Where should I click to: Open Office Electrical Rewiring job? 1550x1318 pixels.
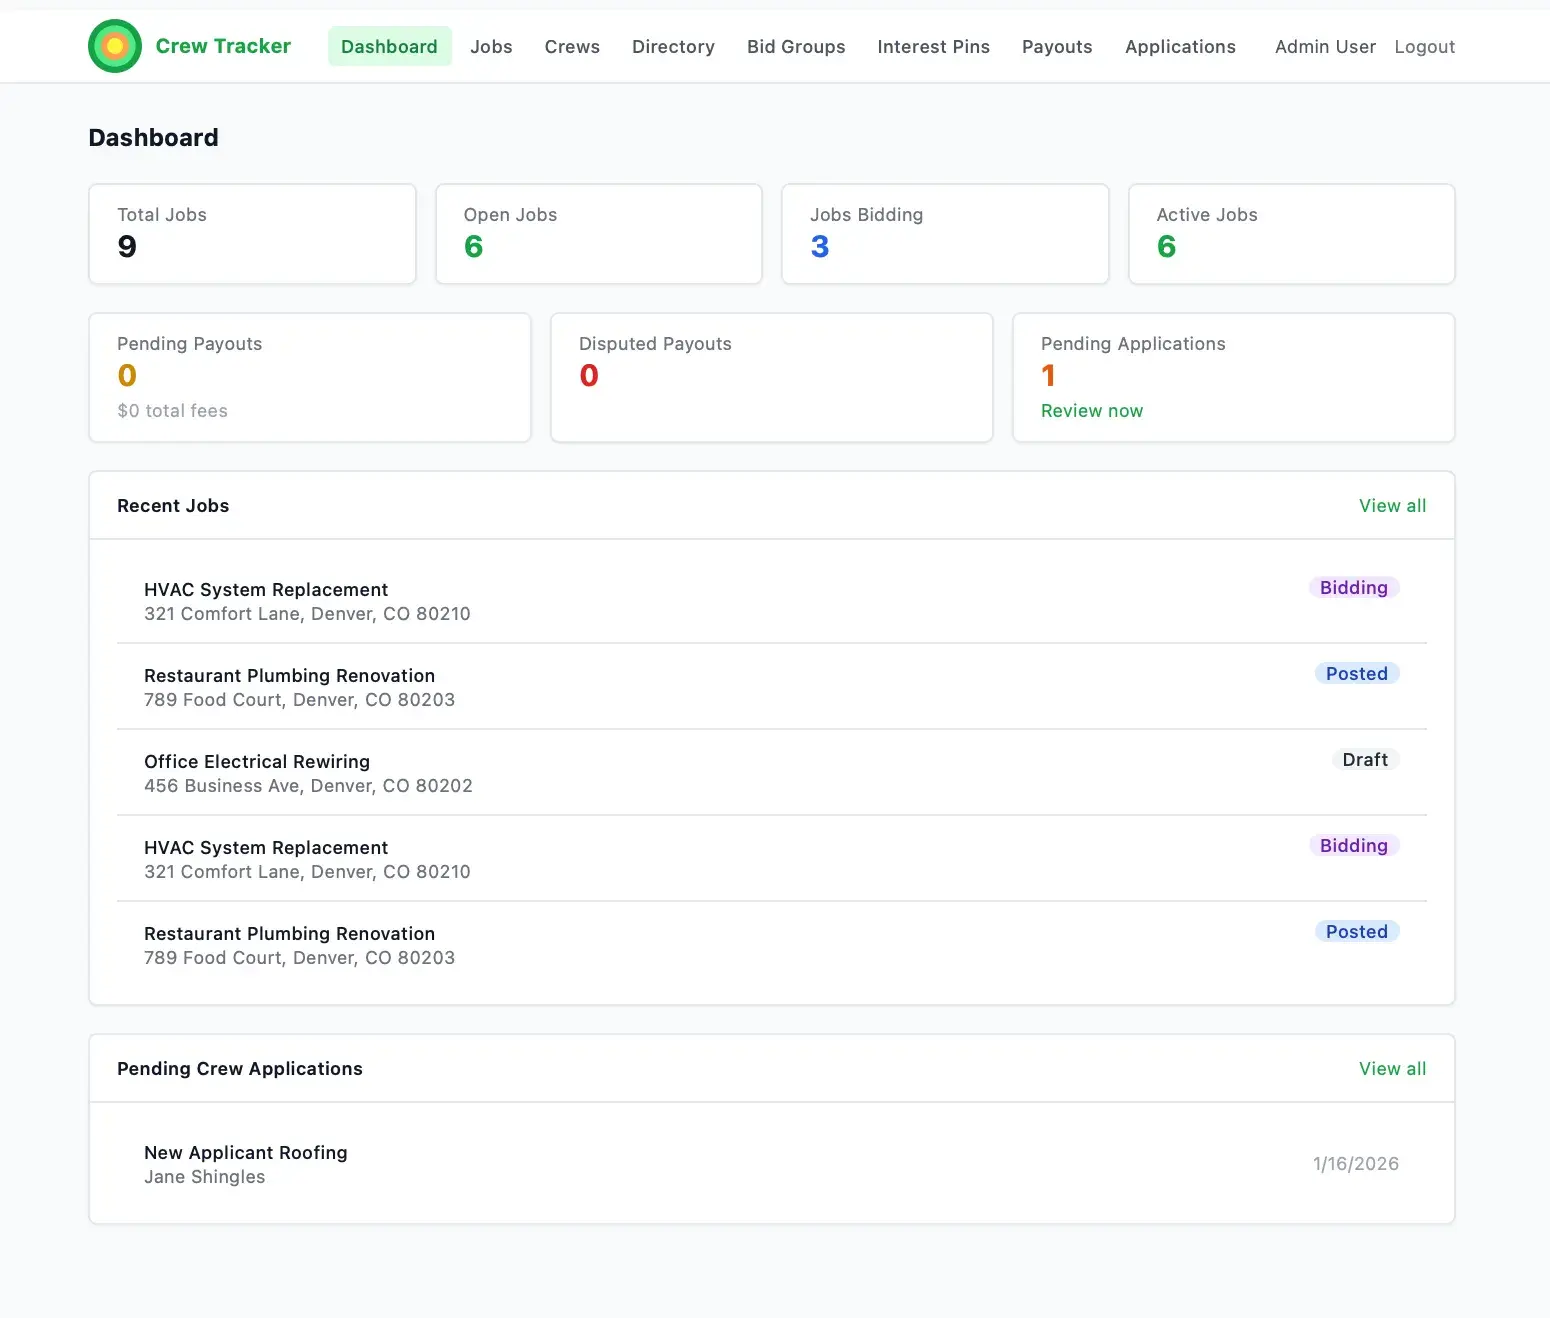pos(772,773)
